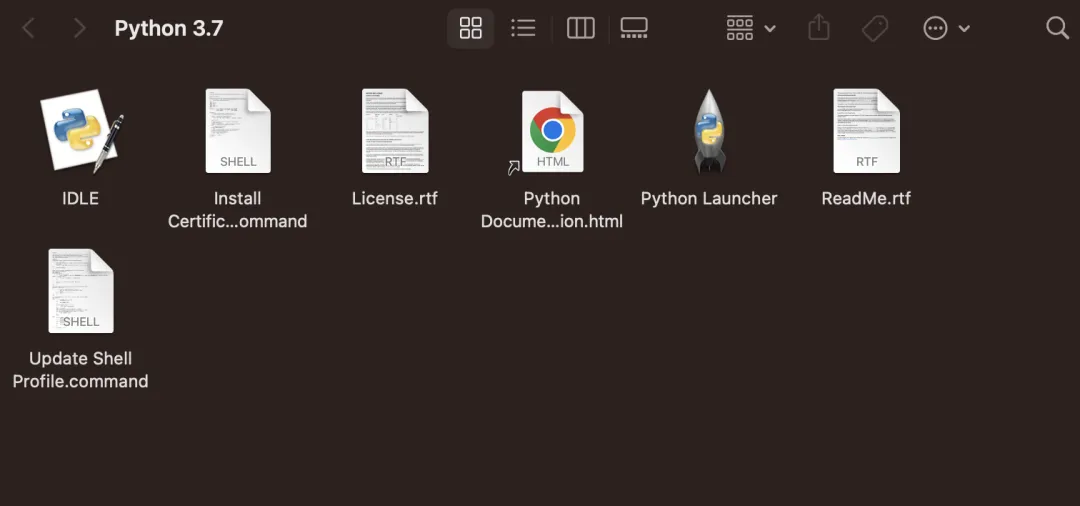Open the group-by options dropdown
Image resolution: width=1080 pixels, height=506 pixels.
click(751, 28)
